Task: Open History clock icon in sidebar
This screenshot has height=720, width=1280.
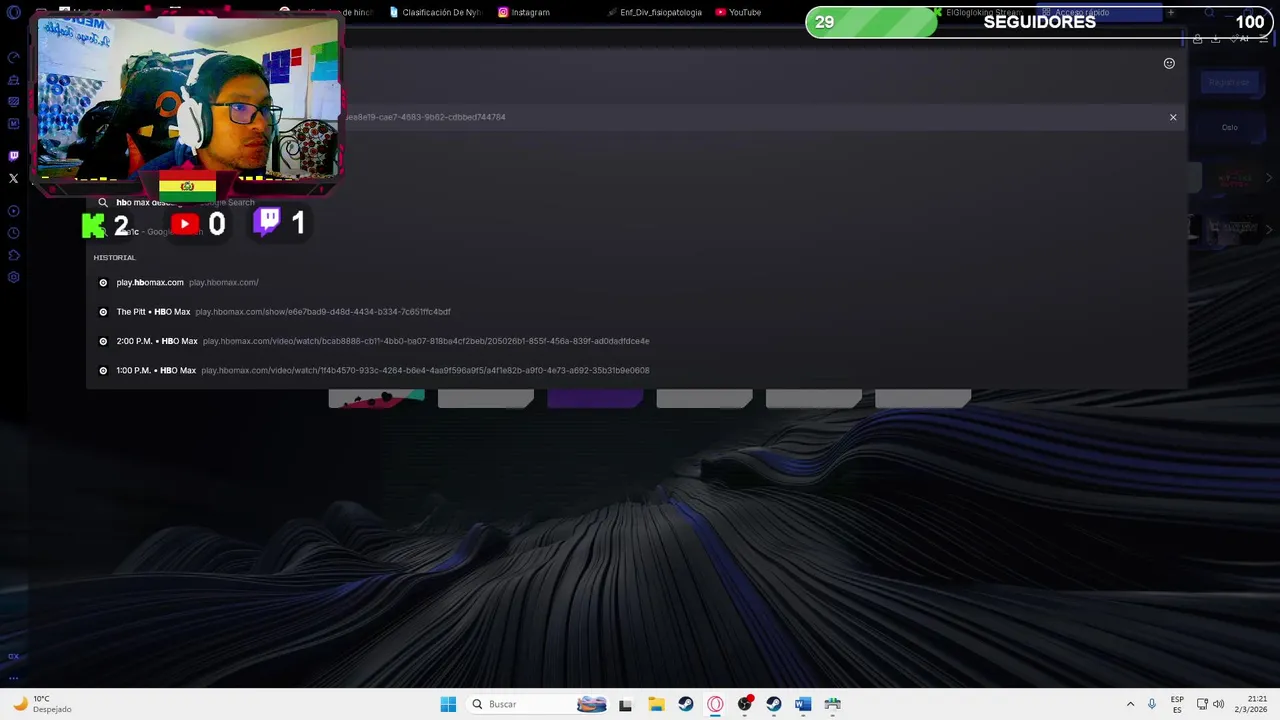Action: pyautogui.click(x=13, y=233)
